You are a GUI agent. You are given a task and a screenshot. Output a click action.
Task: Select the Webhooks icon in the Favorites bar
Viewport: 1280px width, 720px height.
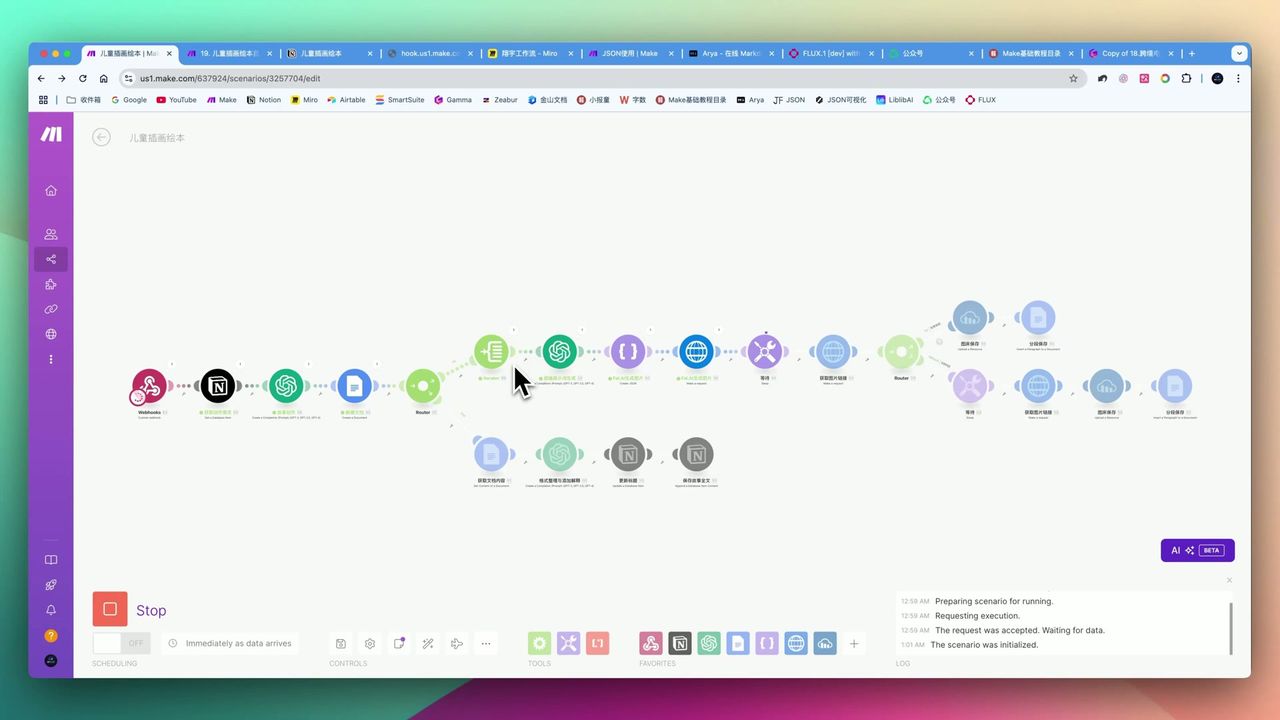(x=650, y=643)
